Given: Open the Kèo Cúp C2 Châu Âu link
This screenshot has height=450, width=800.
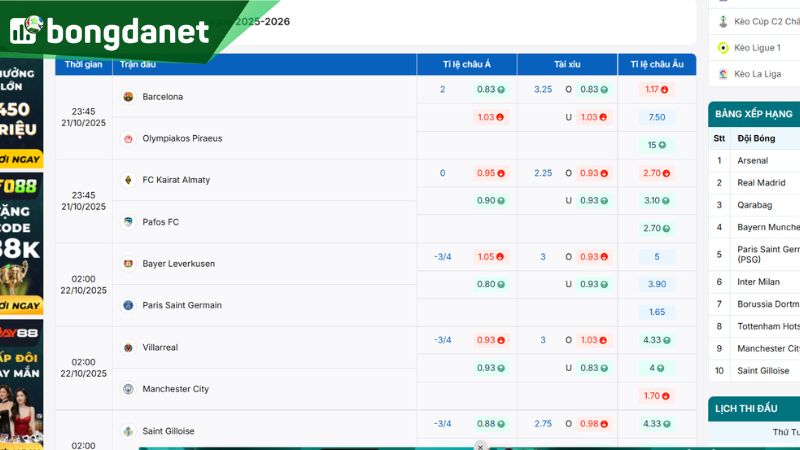Looking at the screenshot, I should 765,21.
